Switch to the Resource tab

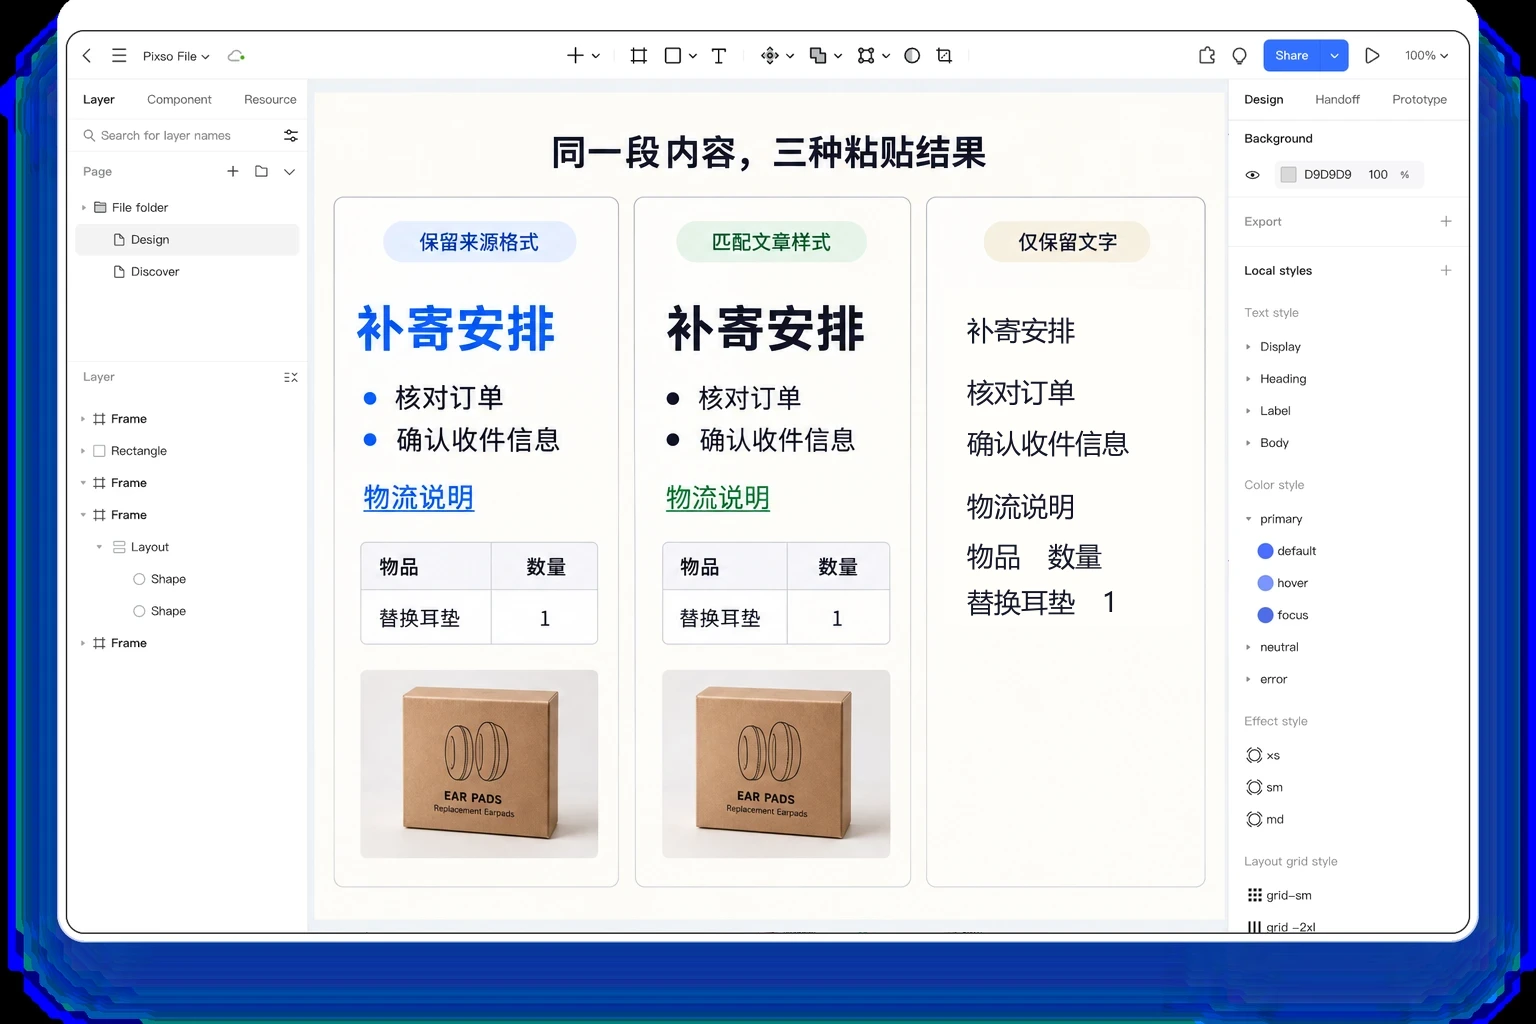270,99
